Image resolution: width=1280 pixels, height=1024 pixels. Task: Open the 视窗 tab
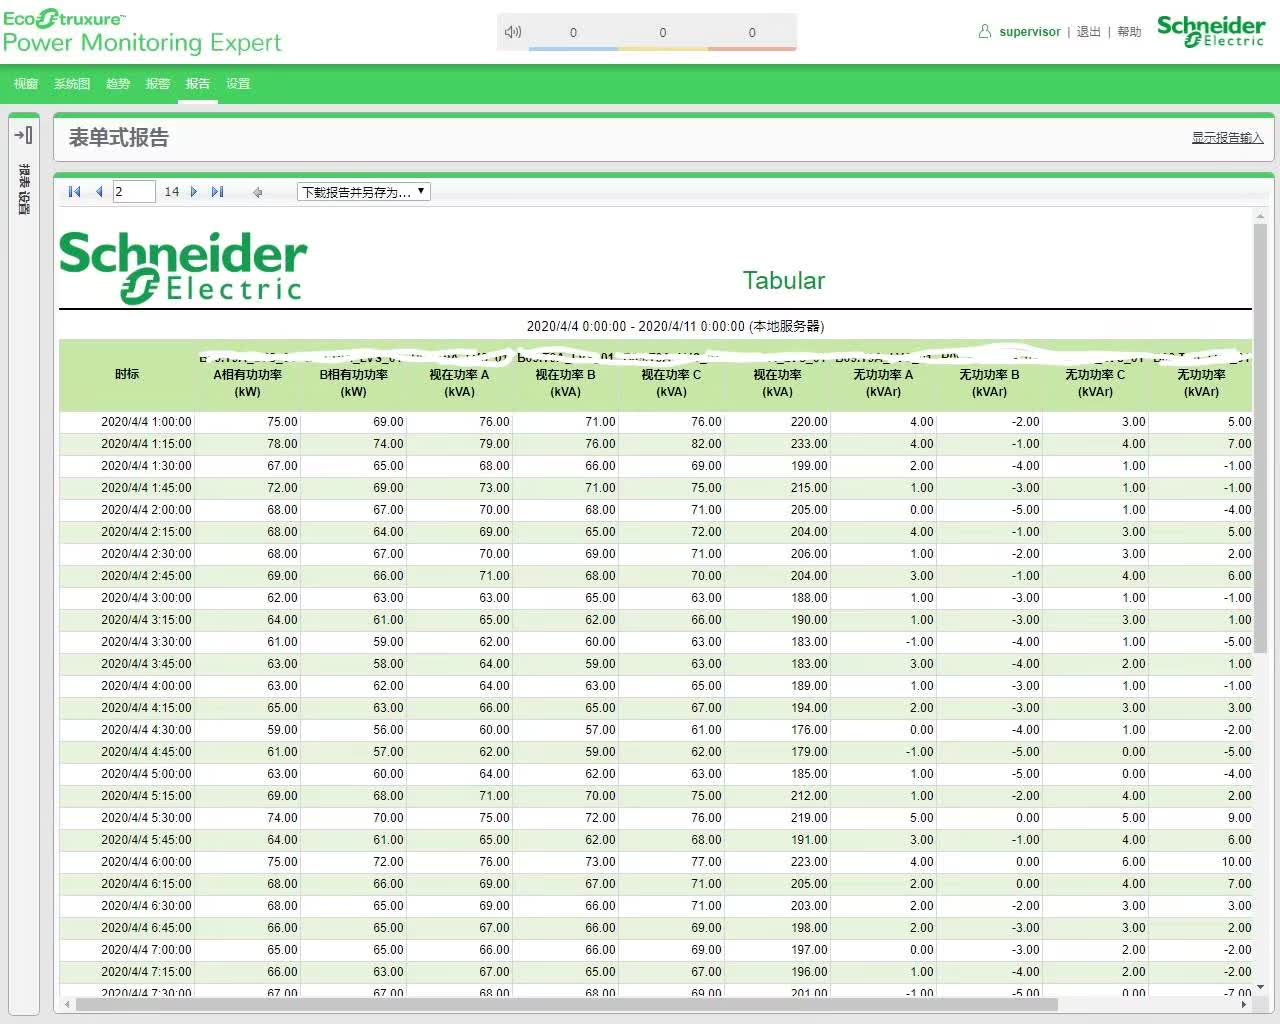(x=26, y=84)
